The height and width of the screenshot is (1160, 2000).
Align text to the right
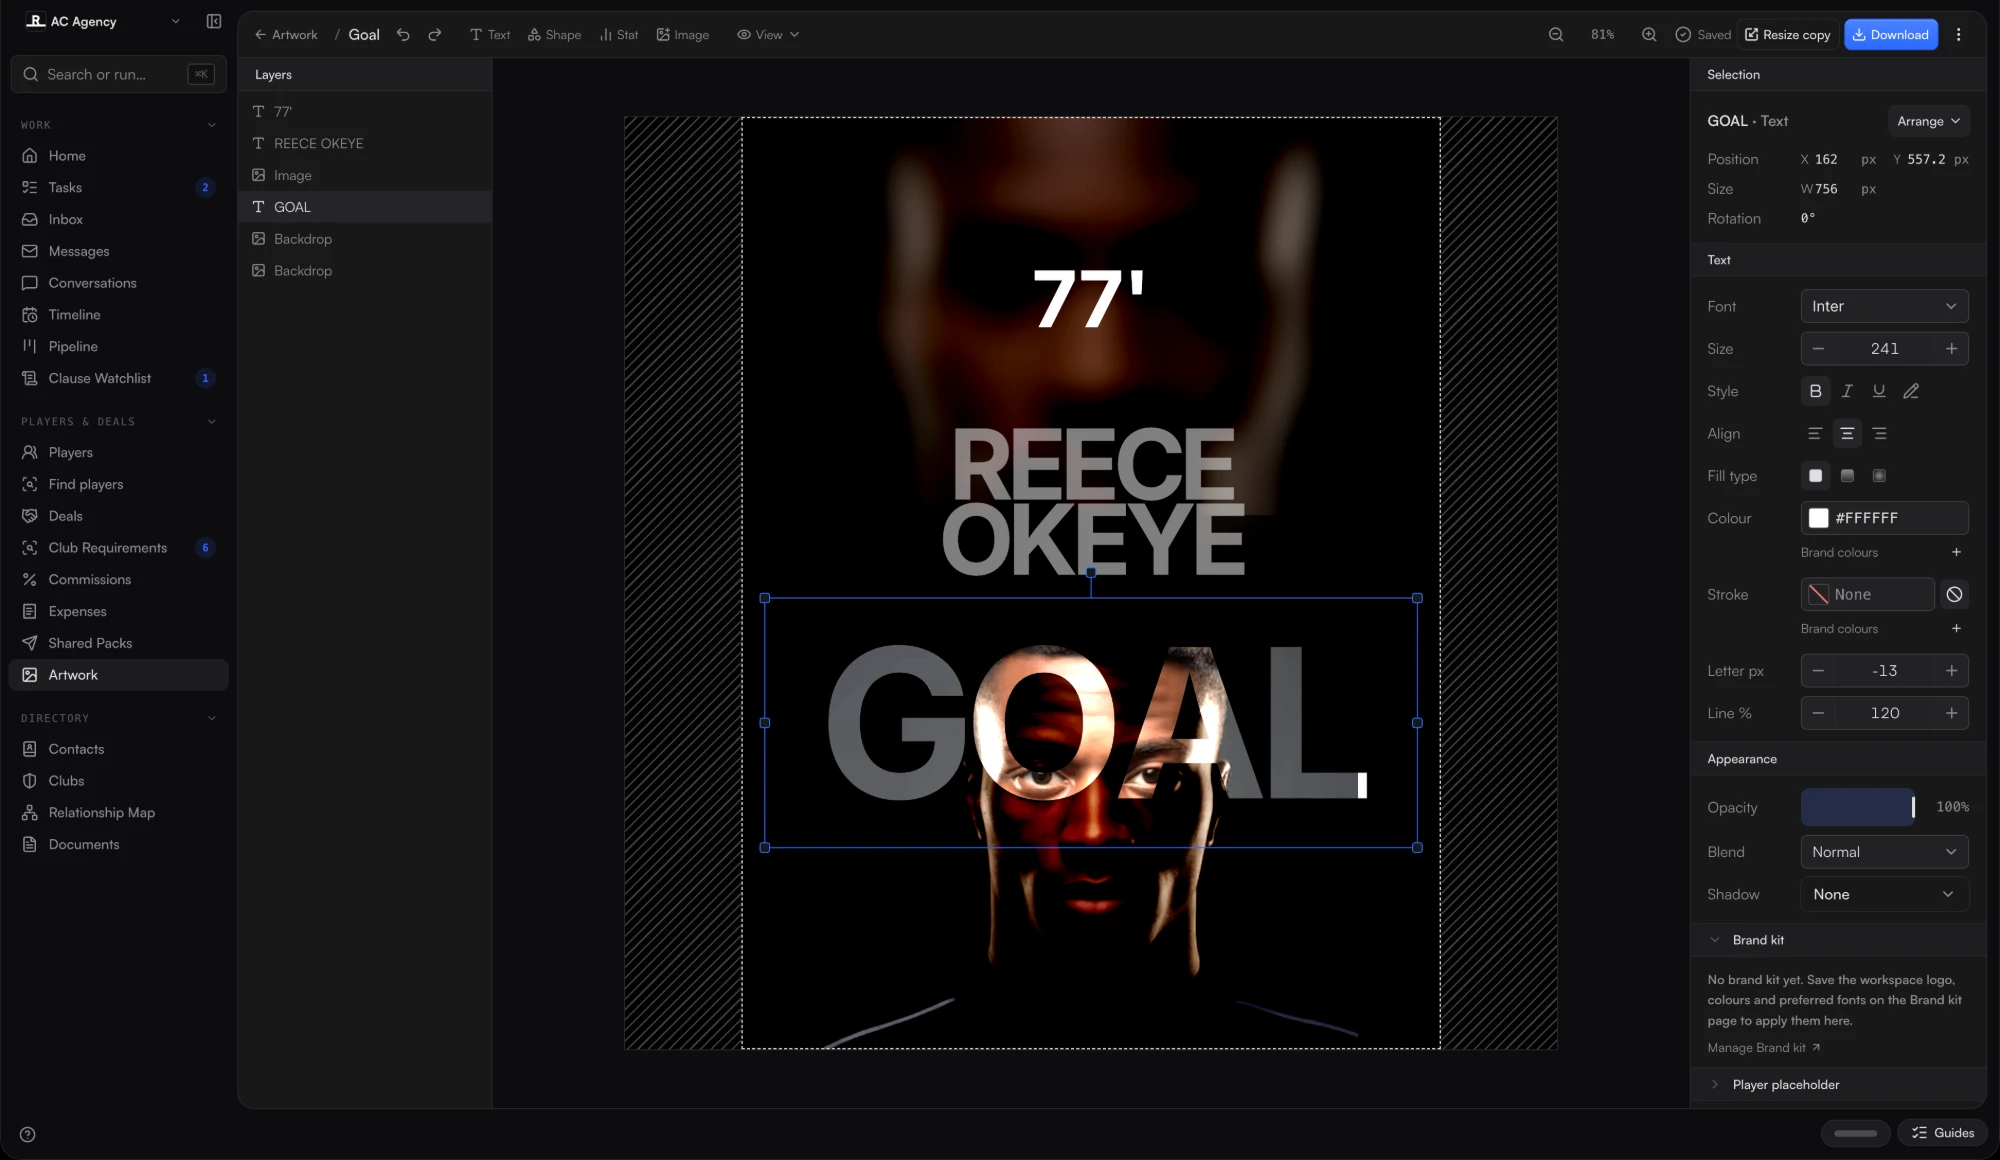tap(1879, 433)
